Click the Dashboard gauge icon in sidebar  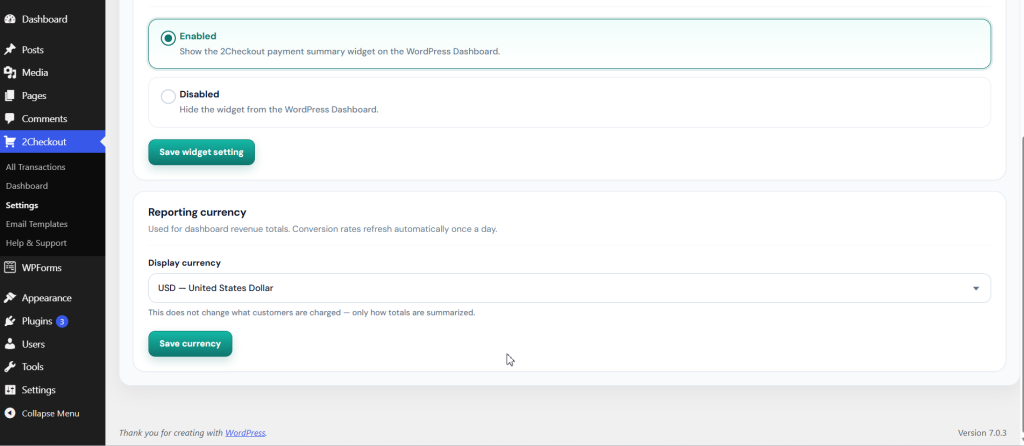10,20
